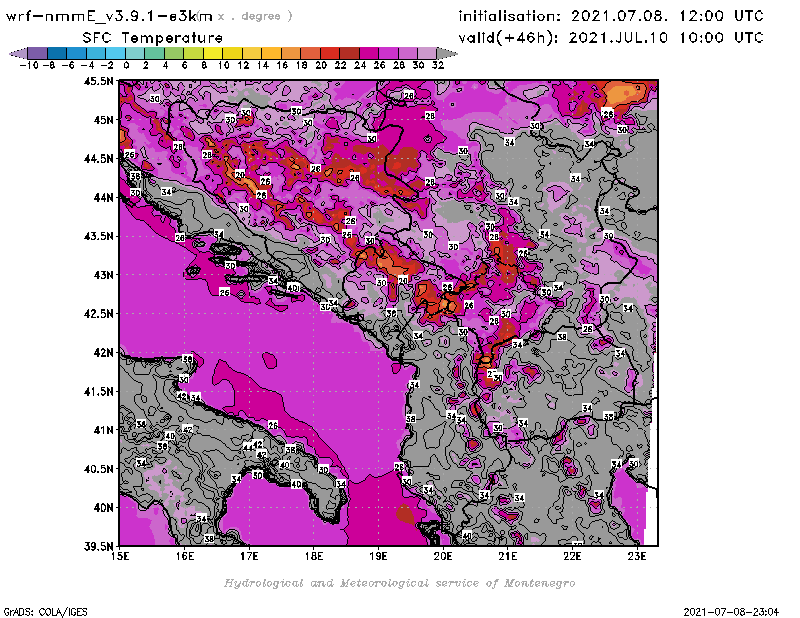The height and width of the screenshot is (618, 800).
Task: Select the 22E longitude label
Action: (x=572, y=556)
